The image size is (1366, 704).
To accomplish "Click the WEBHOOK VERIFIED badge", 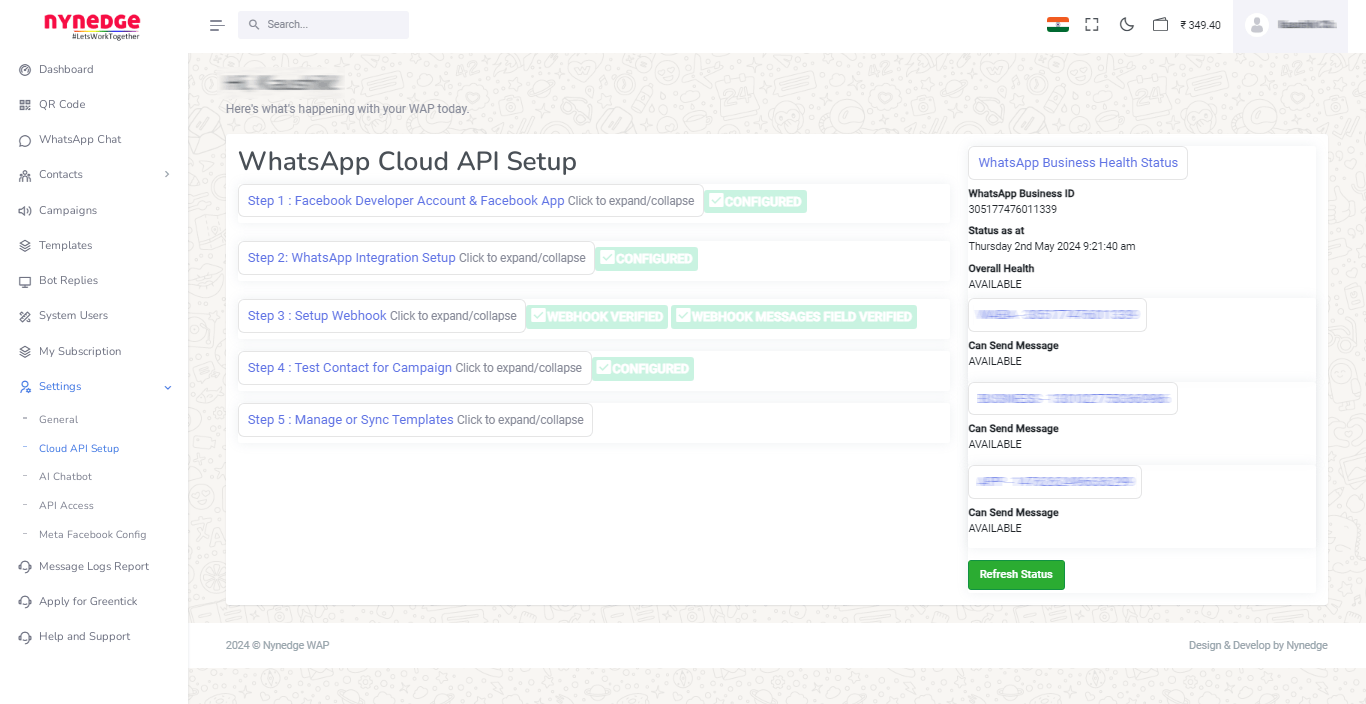I will click(x=597, y=316).
